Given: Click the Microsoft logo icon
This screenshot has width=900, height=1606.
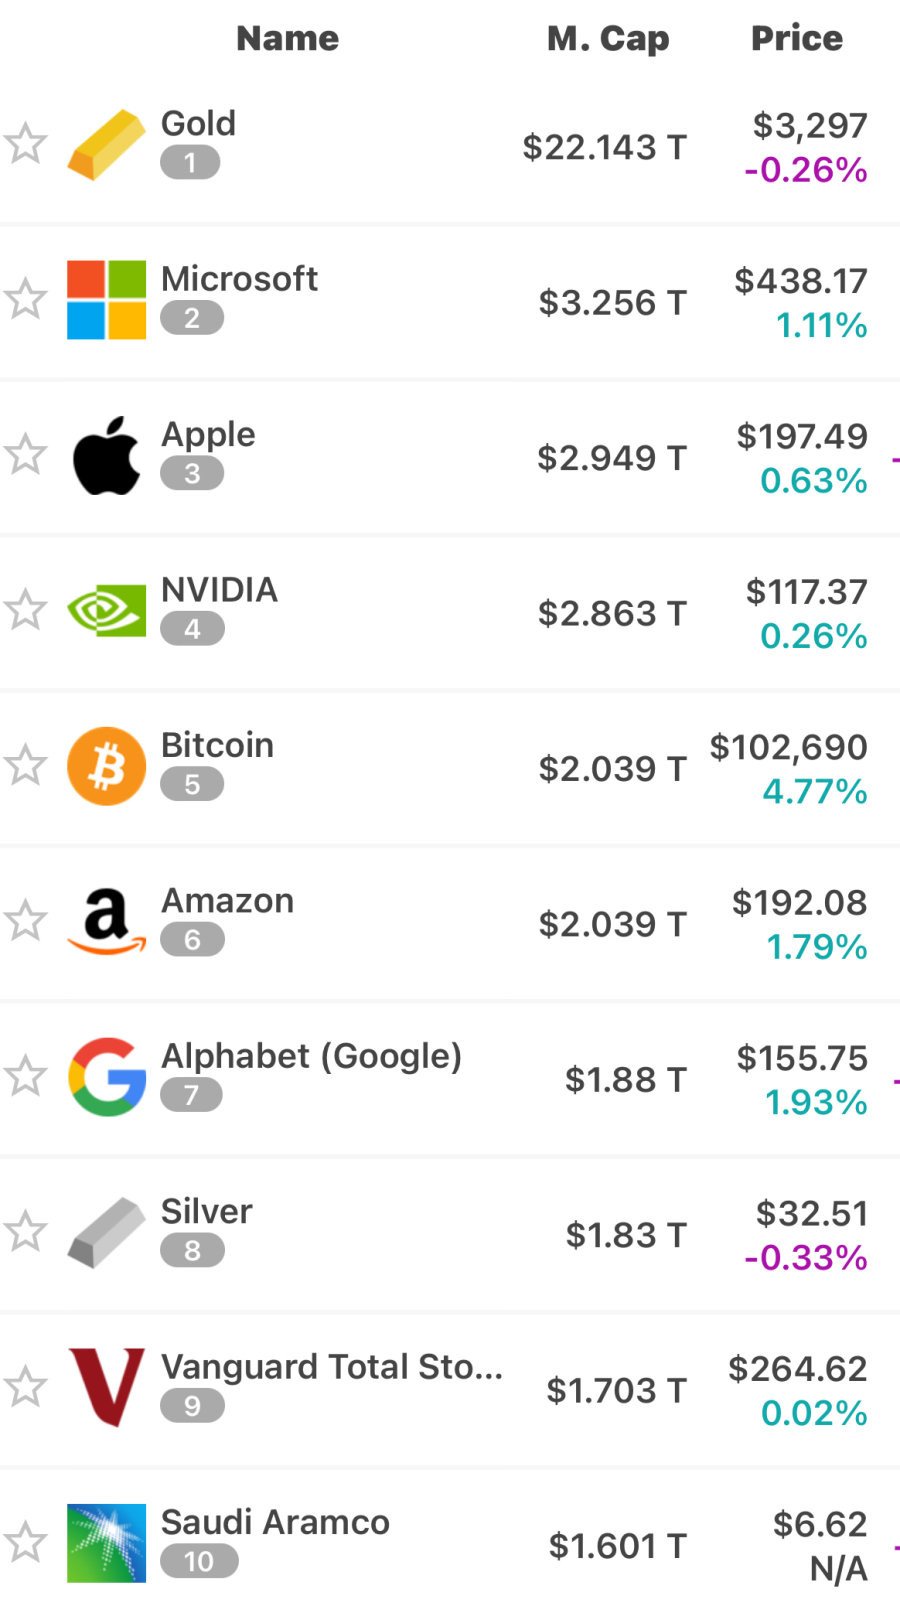Looking at the screenshot, I should point(106,300).
